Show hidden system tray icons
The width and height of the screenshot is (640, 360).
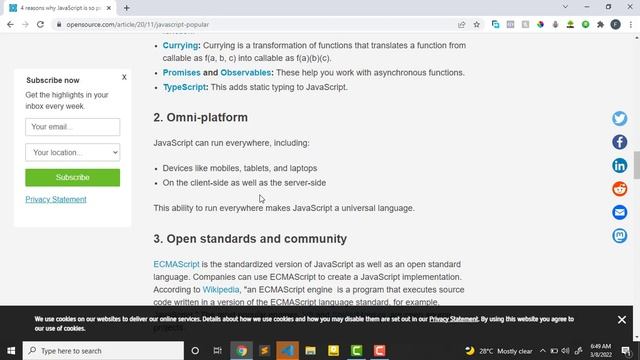(542, 351)
